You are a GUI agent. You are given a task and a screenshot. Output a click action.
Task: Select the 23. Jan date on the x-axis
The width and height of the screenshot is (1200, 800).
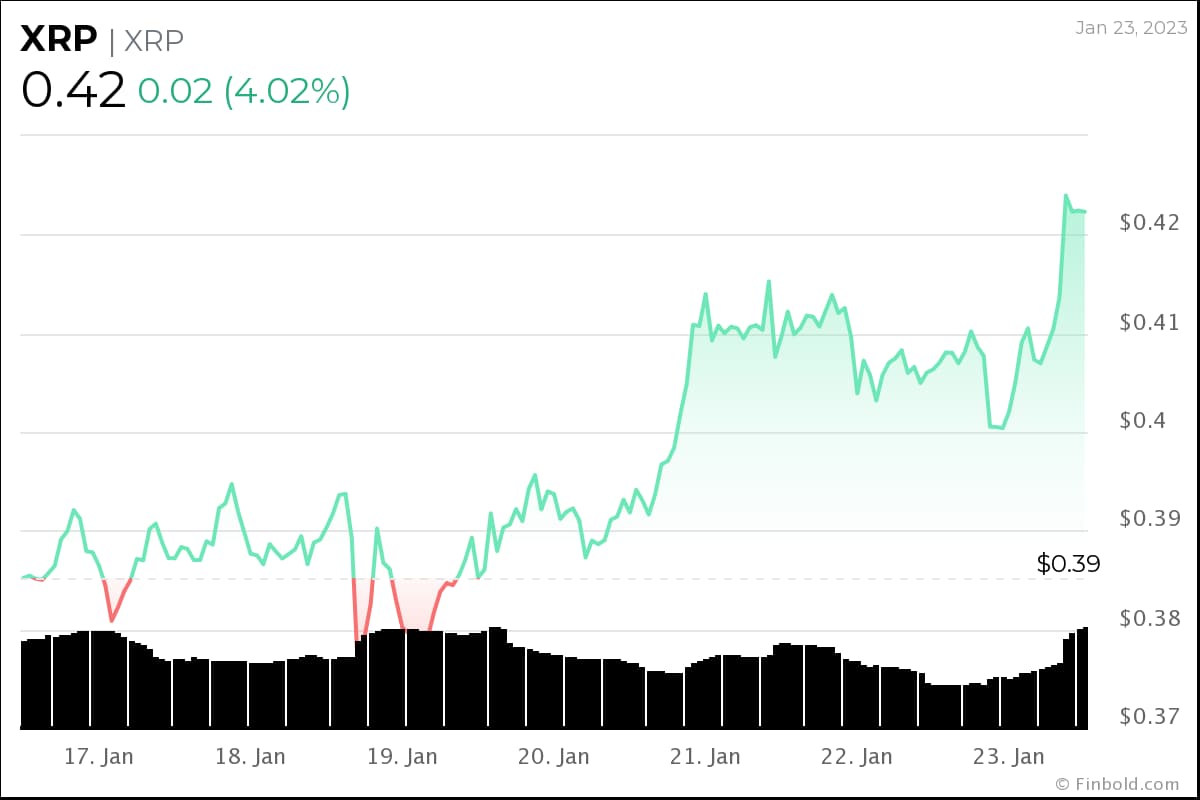[x=1009, y=756]
